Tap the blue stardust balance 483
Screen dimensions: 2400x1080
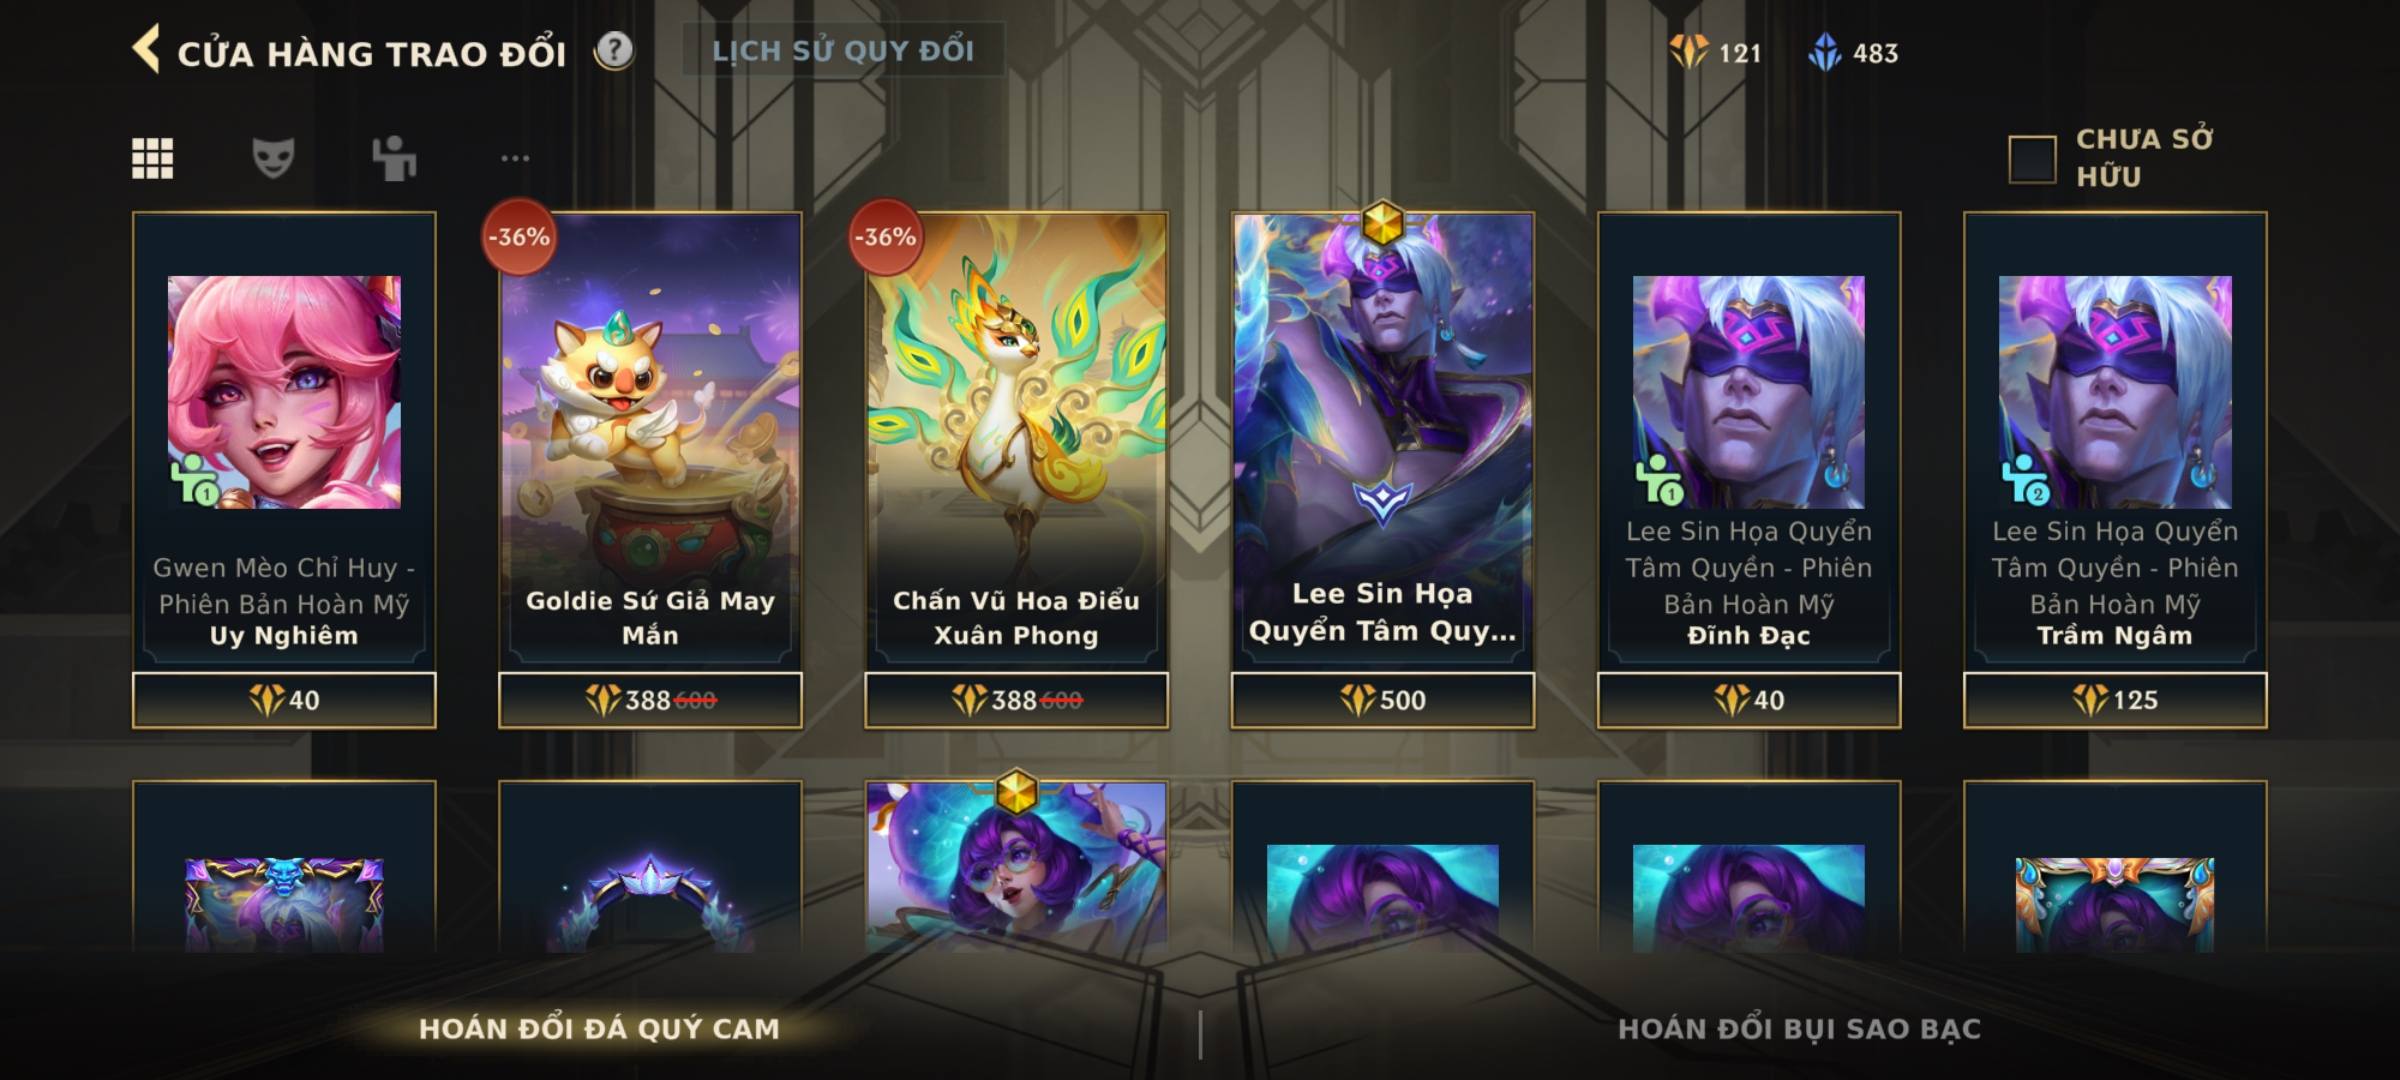pyautogui.click(x=1853, y=52)
